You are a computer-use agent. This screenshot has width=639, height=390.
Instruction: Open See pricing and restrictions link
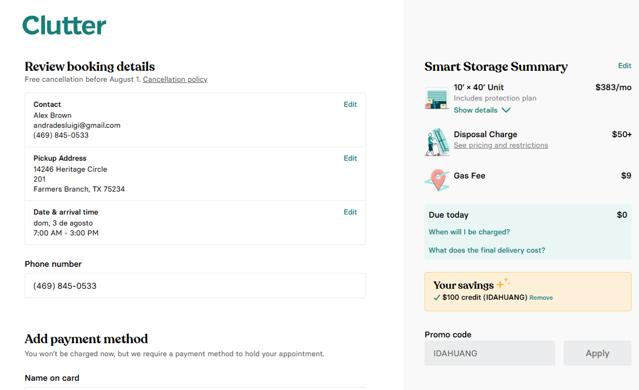click(x=501, y=145)
